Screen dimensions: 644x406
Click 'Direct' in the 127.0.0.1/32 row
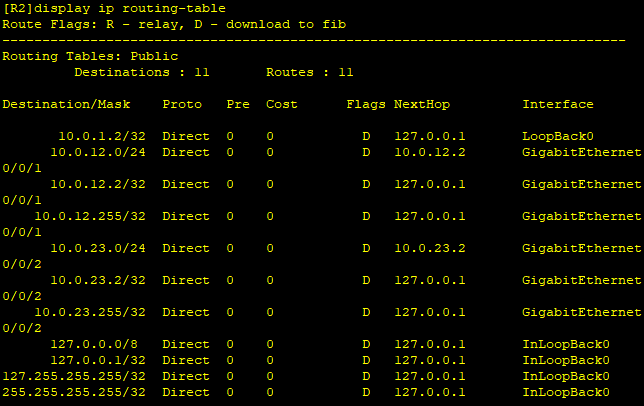186,360
